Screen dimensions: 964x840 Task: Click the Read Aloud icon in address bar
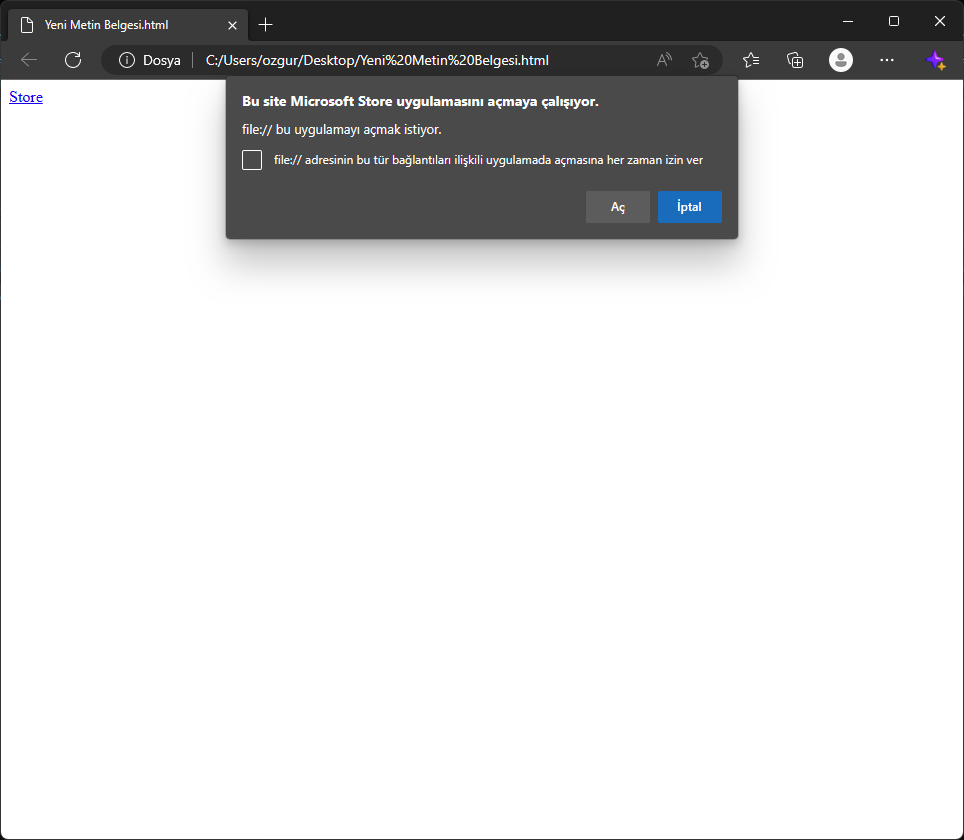pyautogui.click(x=664, y=60)
